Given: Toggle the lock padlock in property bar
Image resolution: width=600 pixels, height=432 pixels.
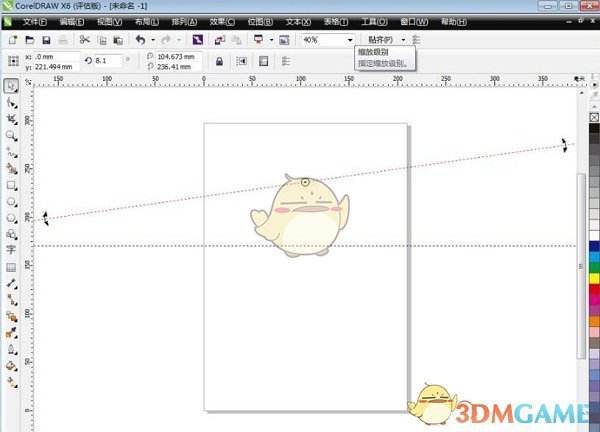Looking at the screenshot, I should click(219, 61).
